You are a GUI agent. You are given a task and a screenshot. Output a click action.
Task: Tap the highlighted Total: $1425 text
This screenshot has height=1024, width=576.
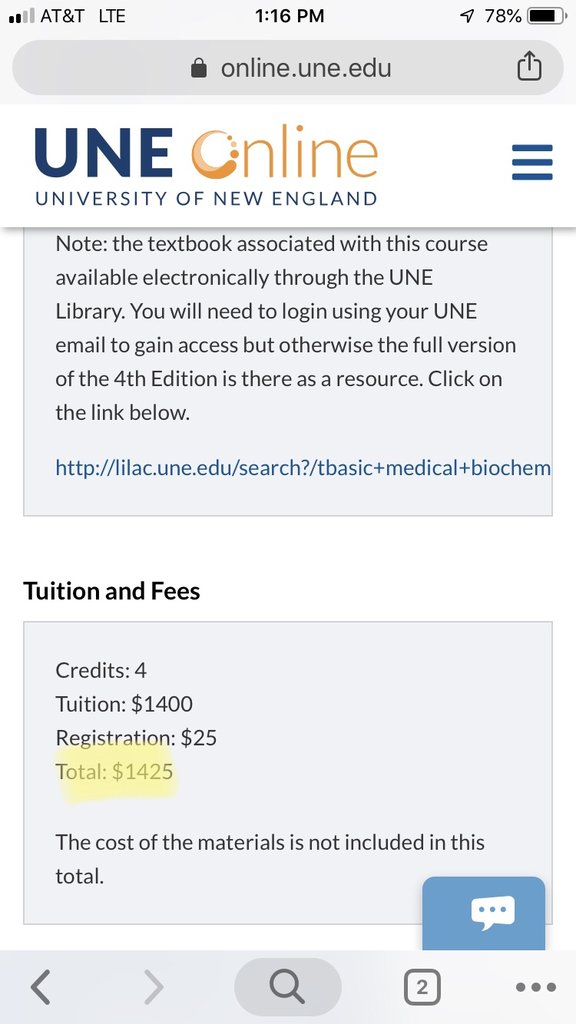tap(114, 772)
